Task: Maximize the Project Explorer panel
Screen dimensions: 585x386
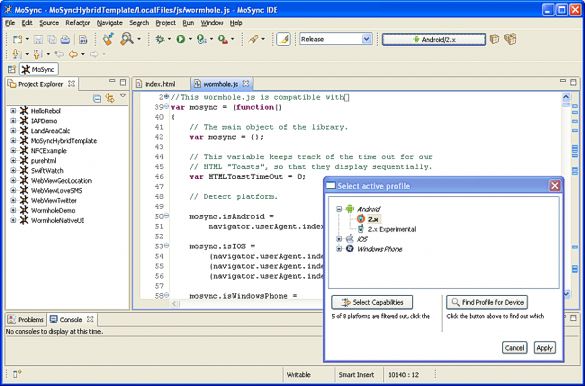Action: [123, 82]
